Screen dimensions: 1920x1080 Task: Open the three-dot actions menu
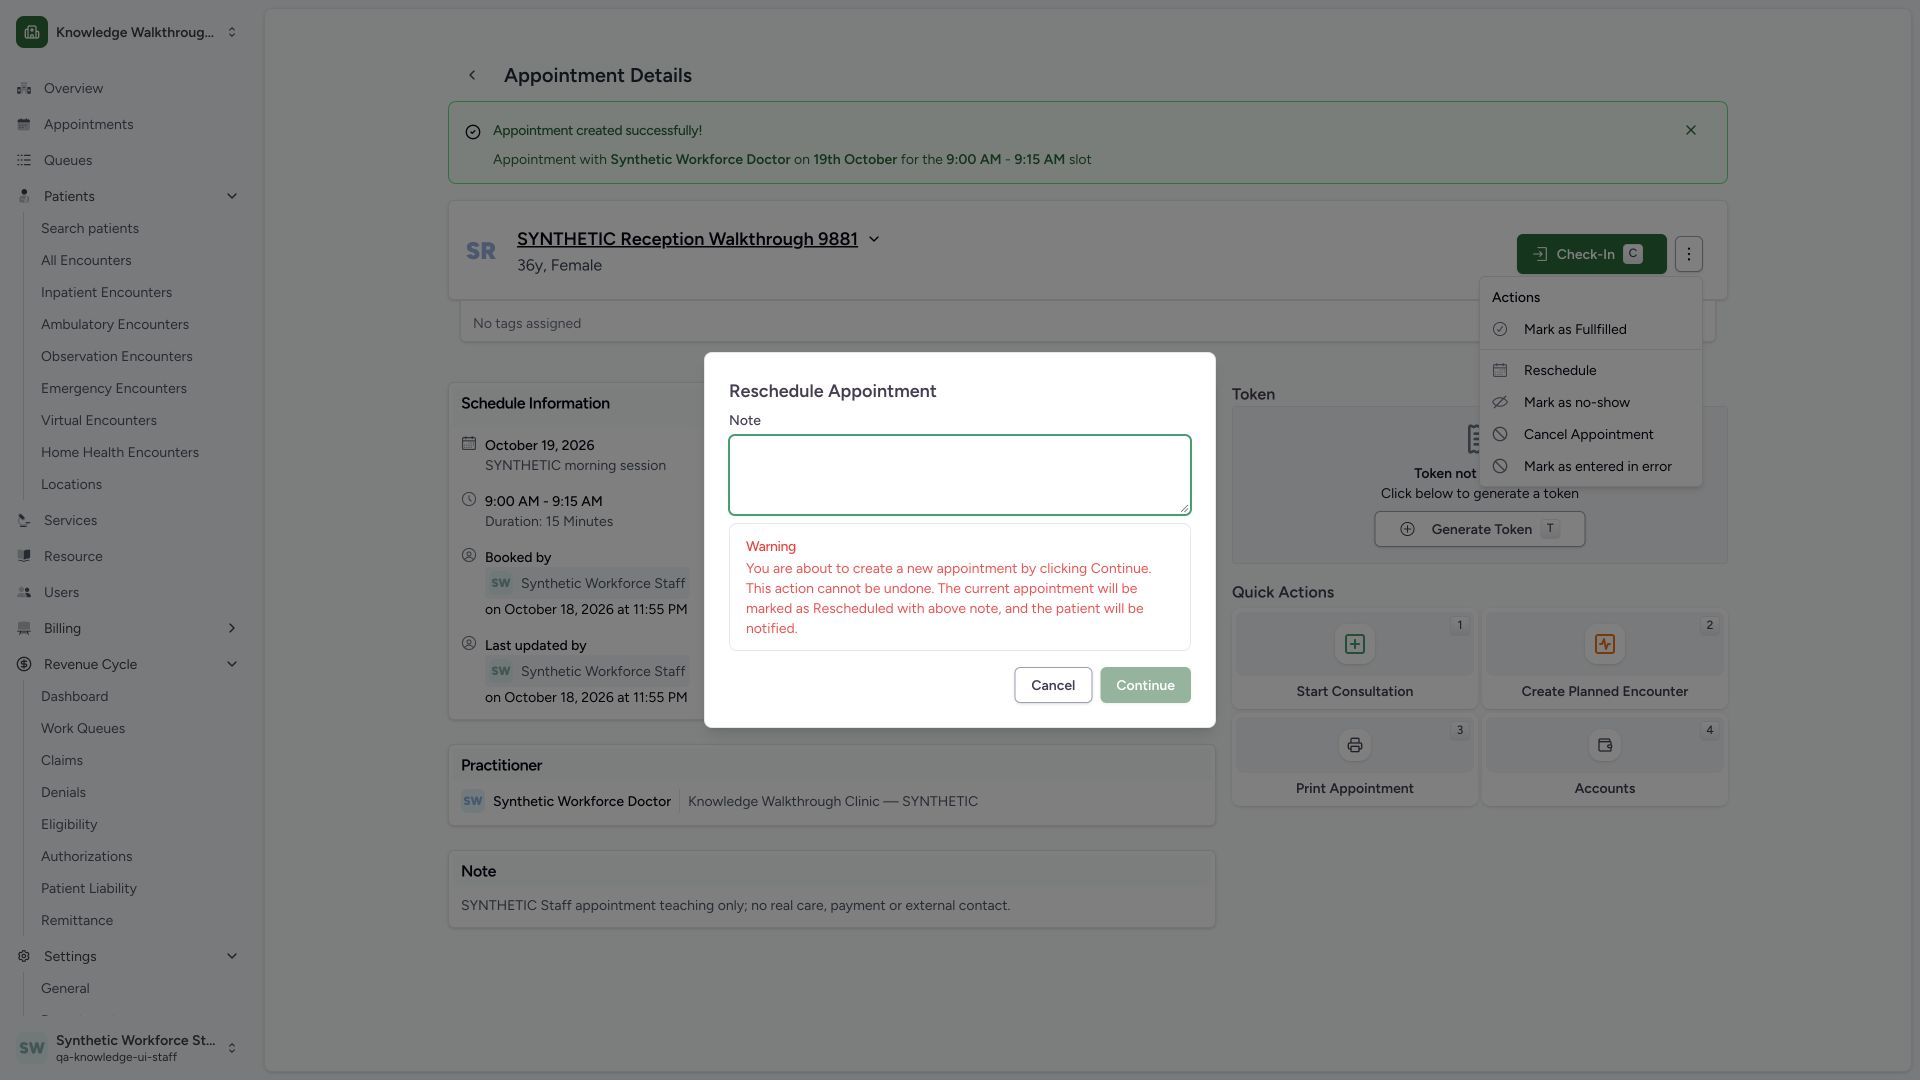[1688, 254]
